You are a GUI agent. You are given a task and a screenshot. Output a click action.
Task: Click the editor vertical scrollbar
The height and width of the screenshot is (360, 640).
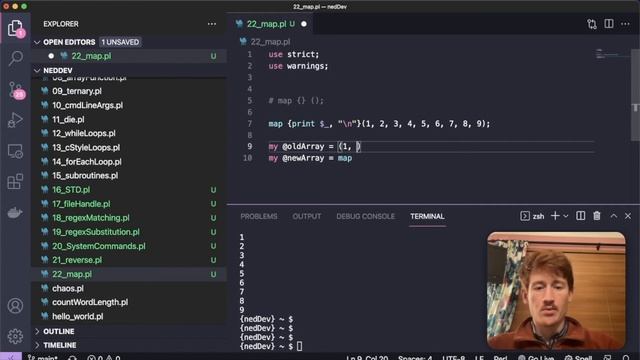(636, 95)
